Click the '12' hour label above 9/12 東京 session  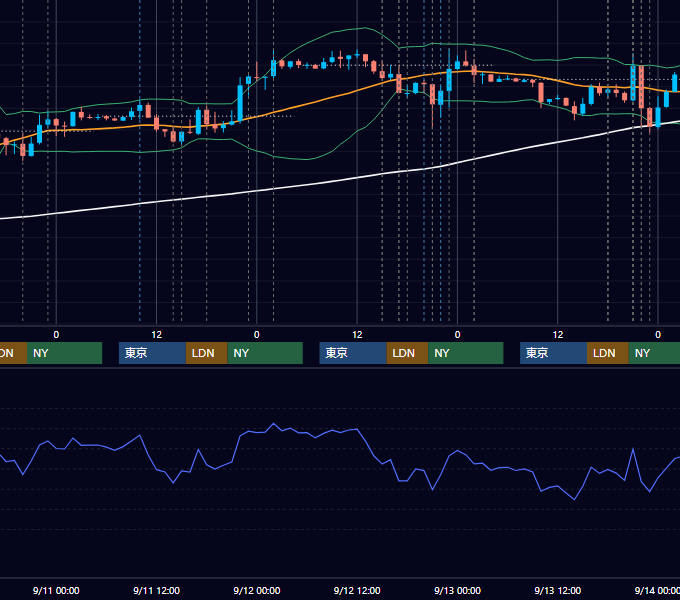[357, 335]
